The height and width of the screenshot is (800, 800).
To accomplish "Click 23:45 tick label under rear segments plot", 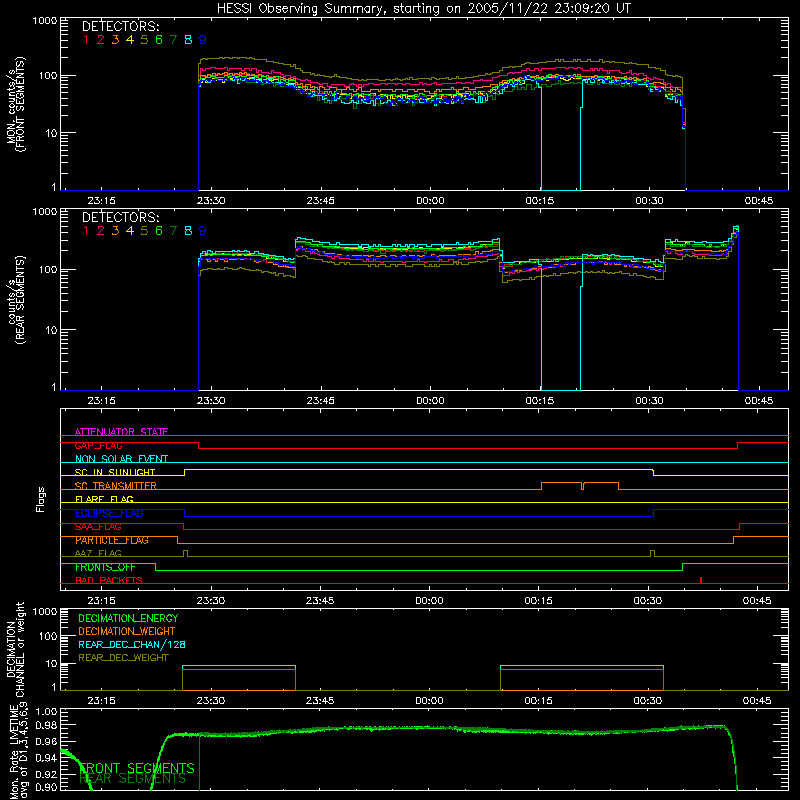I will (x=320, y=401).
